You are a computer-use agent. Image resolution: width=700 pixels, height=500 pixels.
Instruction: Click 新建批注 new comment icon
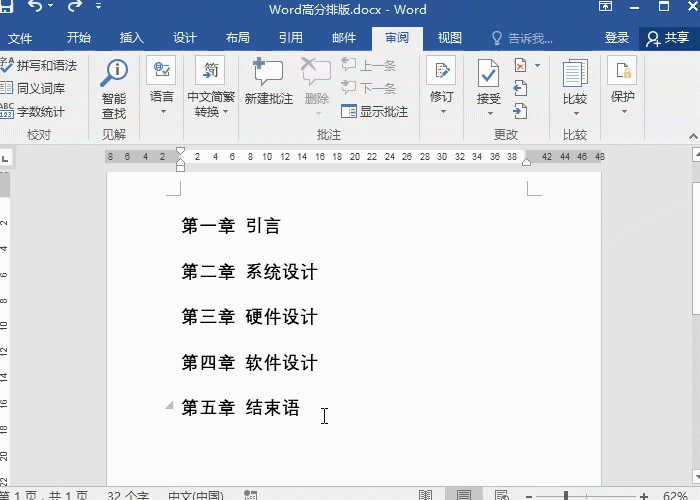[x=268, y=71]
